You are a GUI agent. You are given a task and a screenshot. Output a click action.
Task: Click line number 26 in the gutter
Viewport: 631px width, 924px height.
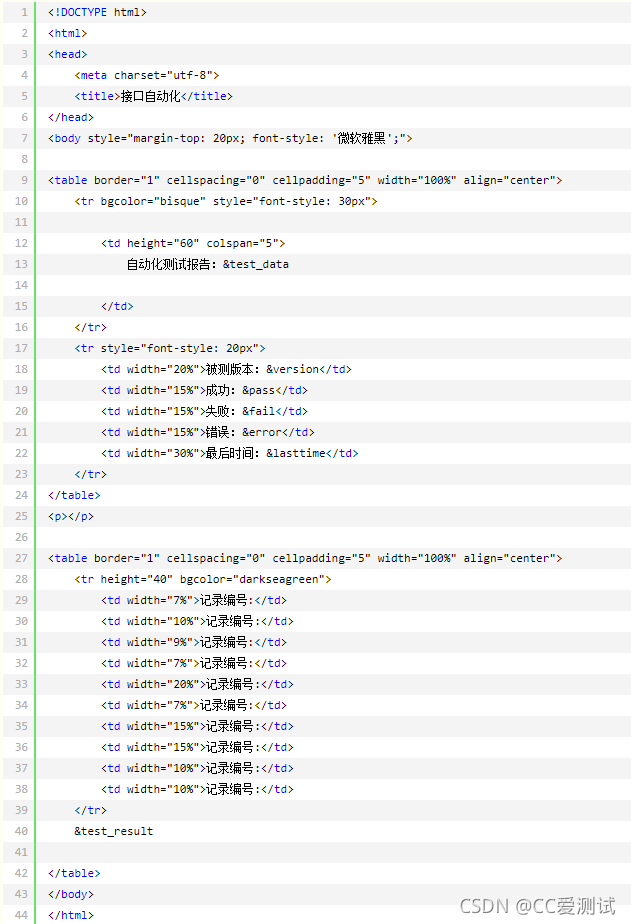tap(21, 537)
